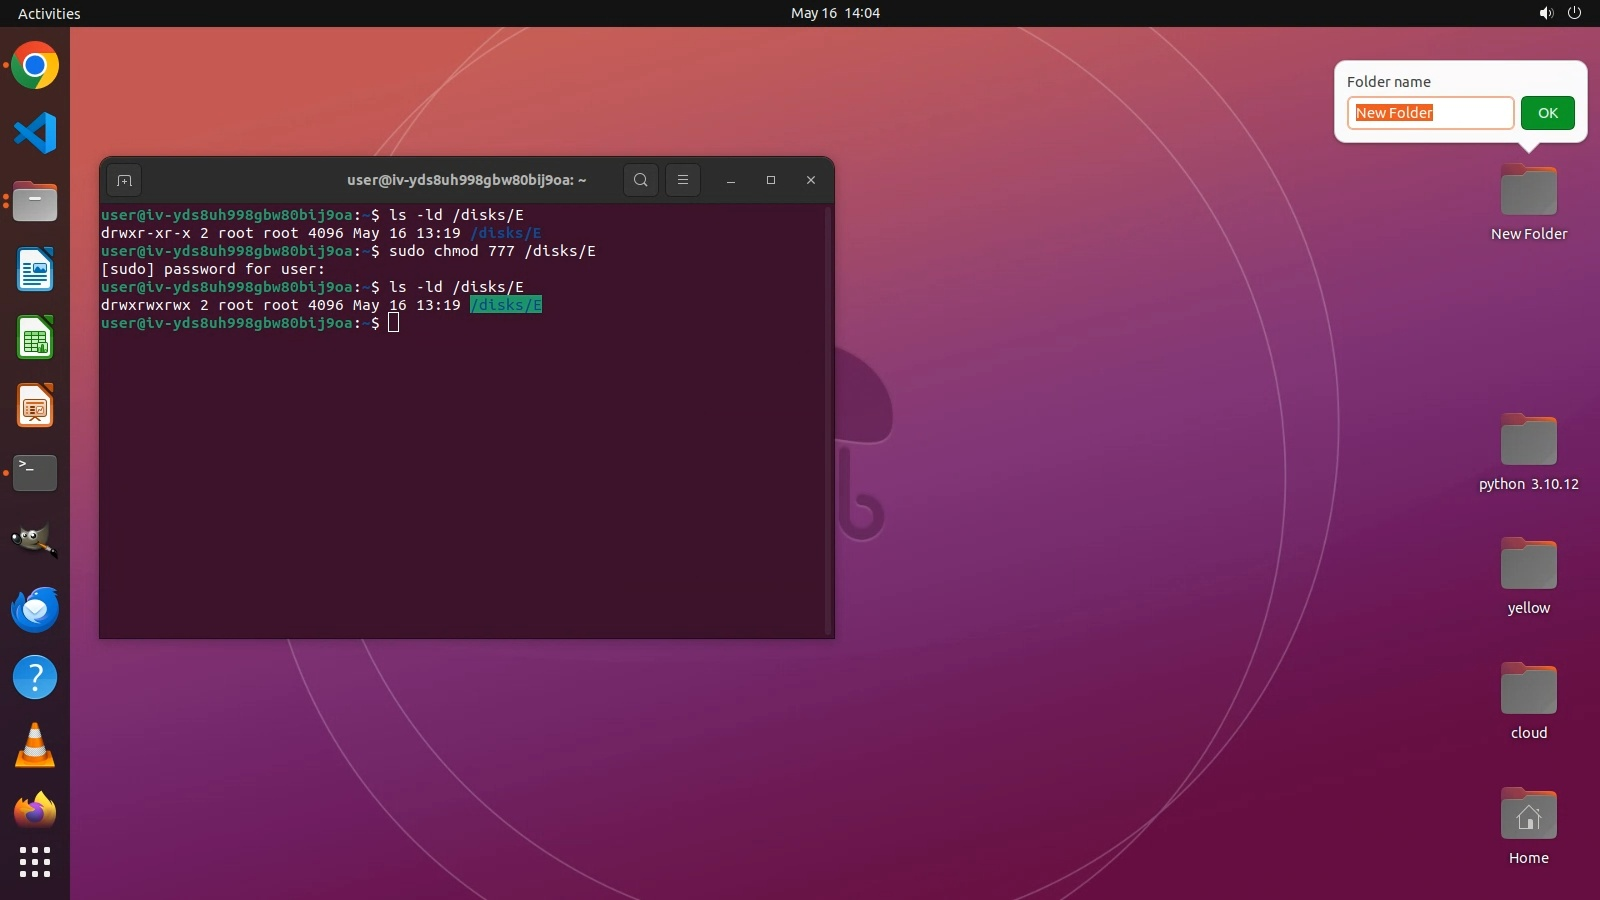Image resolution: width=1600 pixels, height=900 pixels.
Task: Launch GIMP image editor from dock
Action: point(35,541)
